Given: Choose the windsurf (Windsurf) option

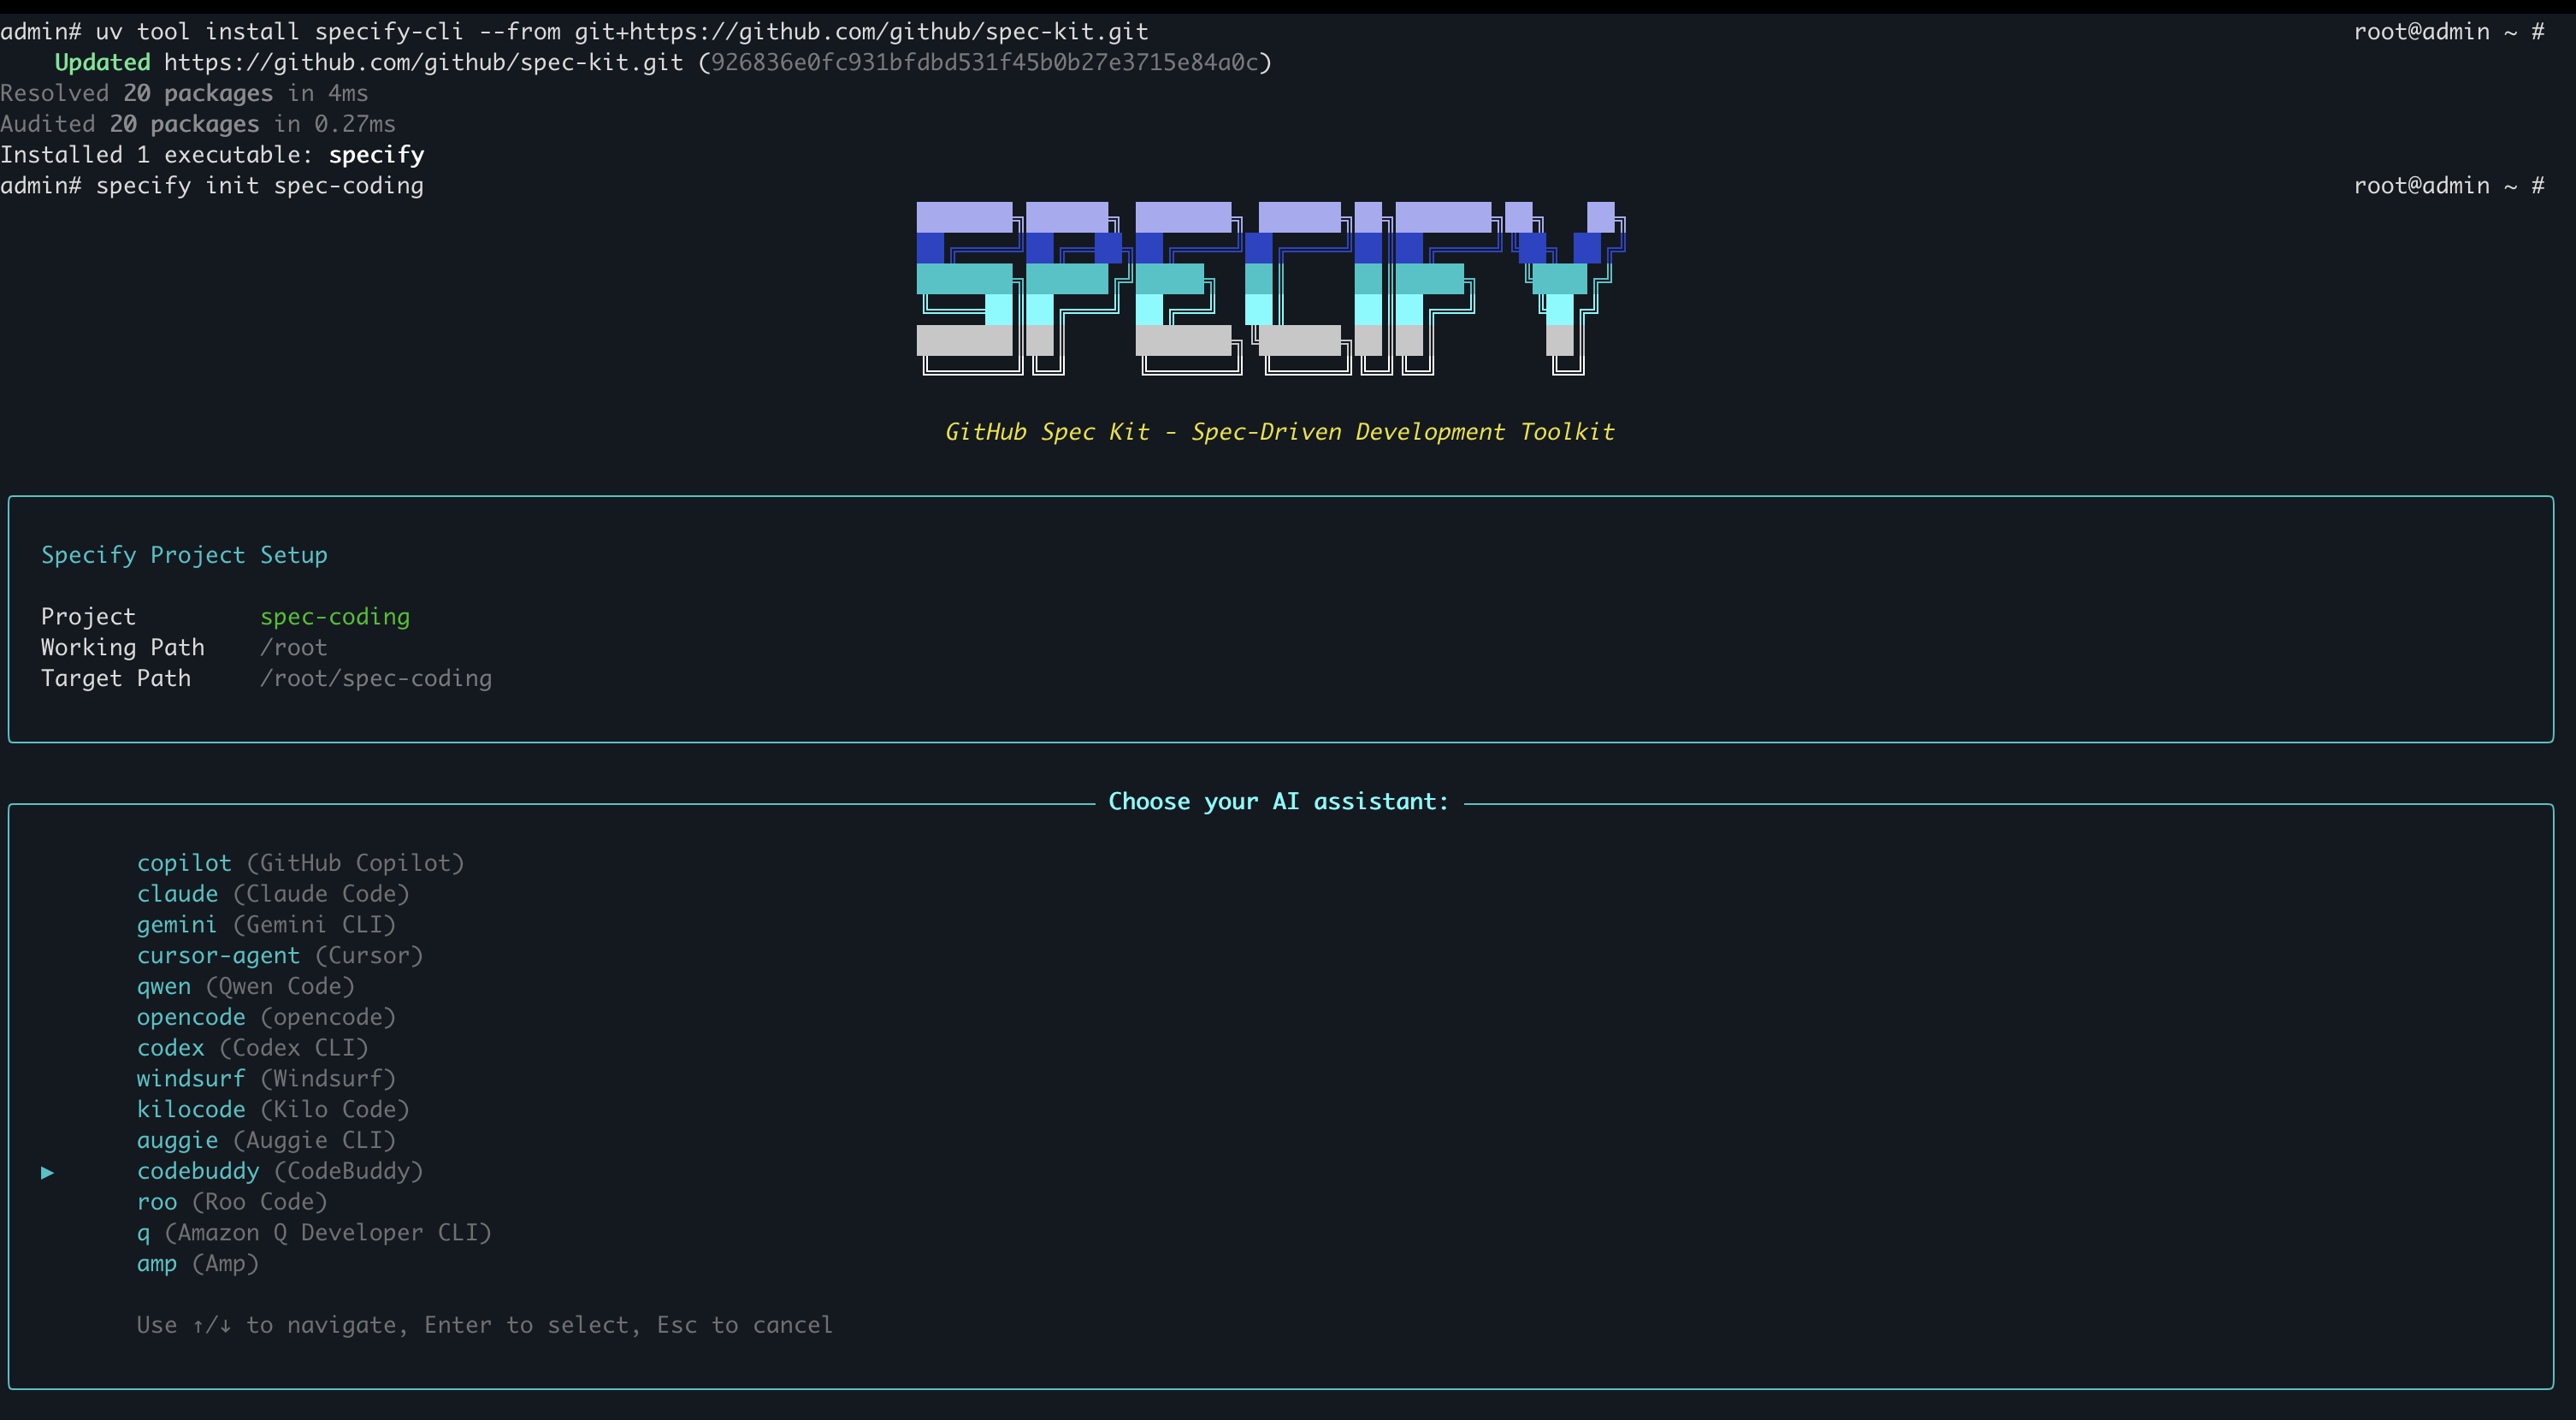Looking at the screenshot, I should click(x=265, y=1079).
